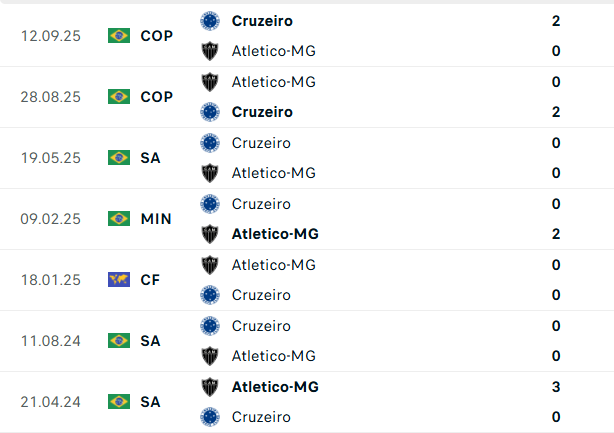Screen dimensions: 614x433
Task: Click the Atletico-MG crest in the 18.01.25 match
Action: tap(210, 265)
